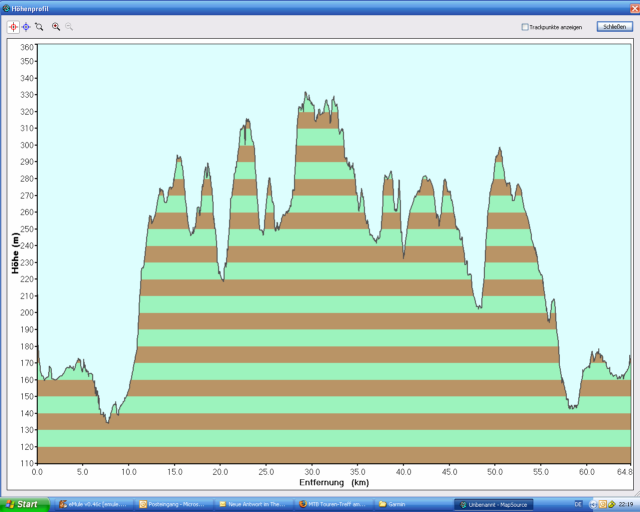Click the system clock in the tray
This screenshot has width=640, height=512.
pyautogui.click(x=626, y=504)
